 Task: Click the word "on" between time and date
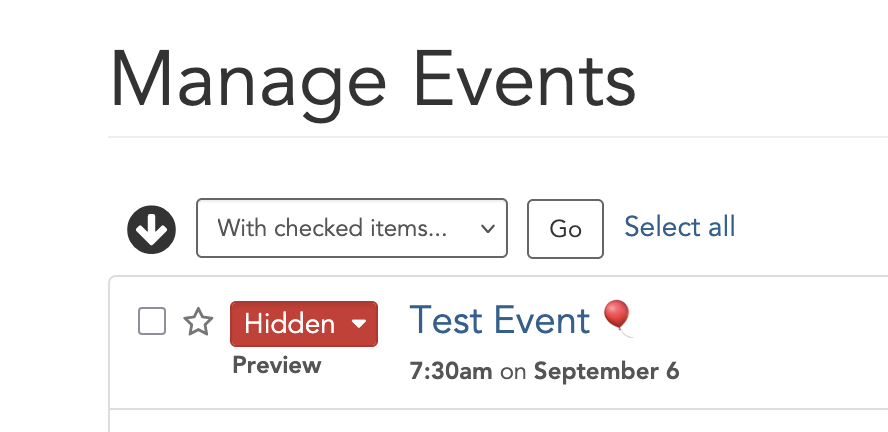point(513,372)
